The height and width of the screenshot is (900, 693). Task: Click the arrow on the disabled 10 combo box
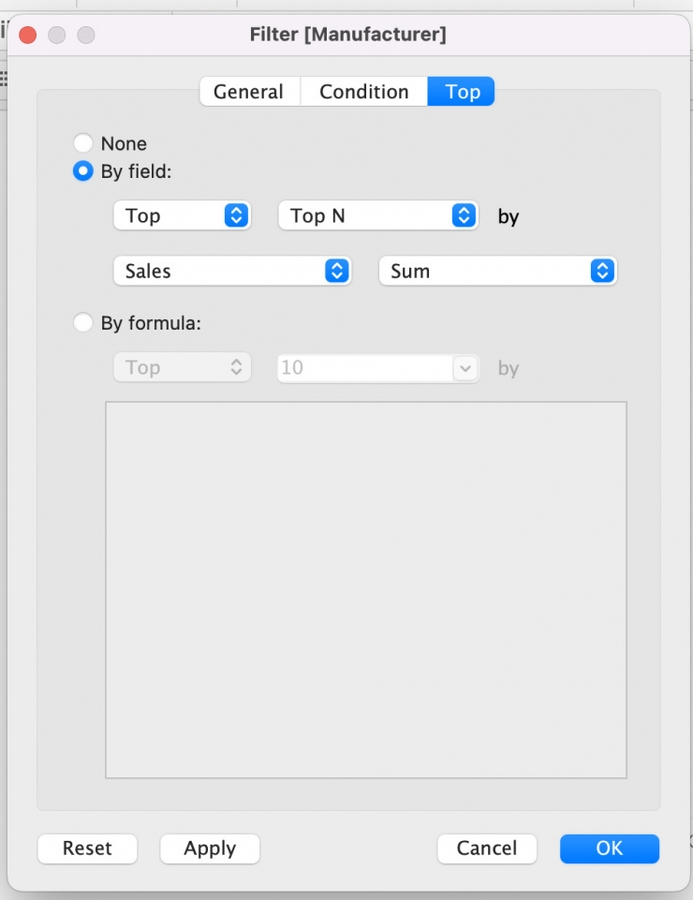point(465,368)
